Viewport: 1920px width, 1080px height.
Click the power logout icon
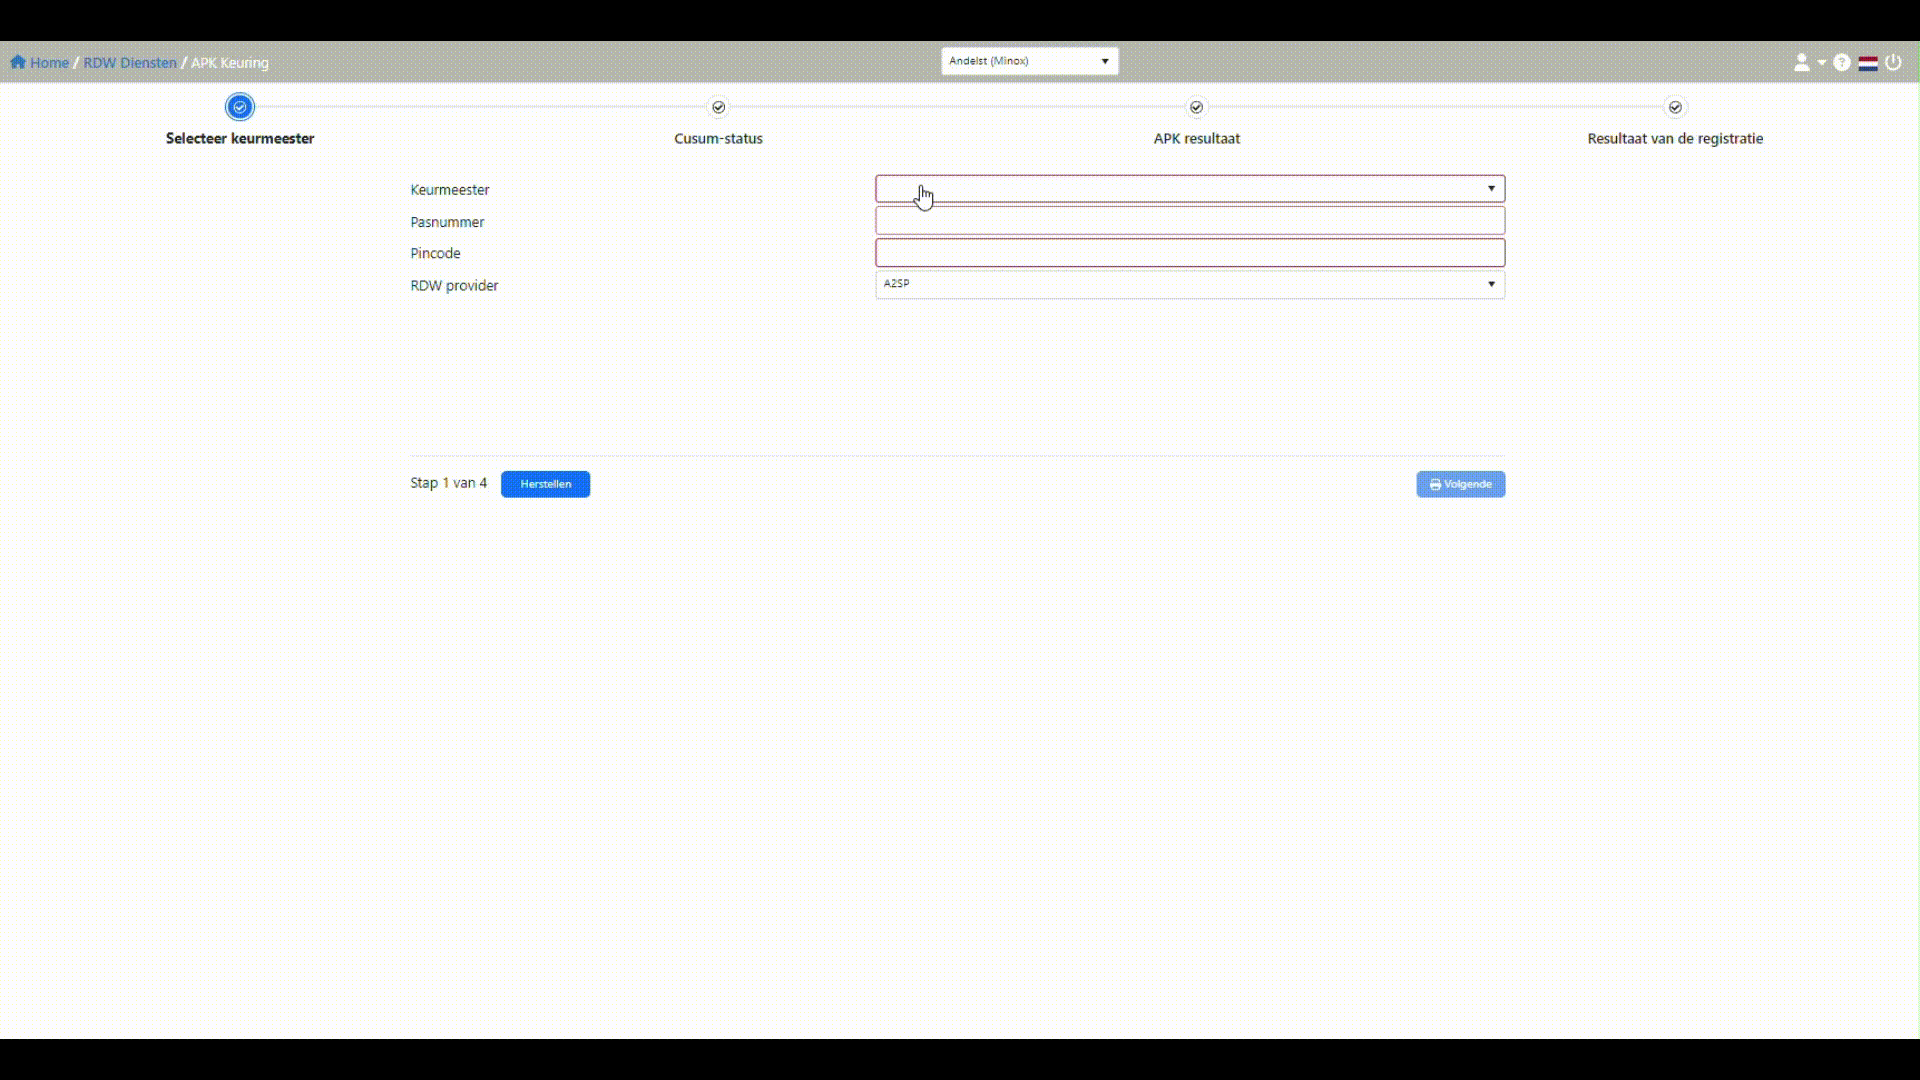[1893, 62]
